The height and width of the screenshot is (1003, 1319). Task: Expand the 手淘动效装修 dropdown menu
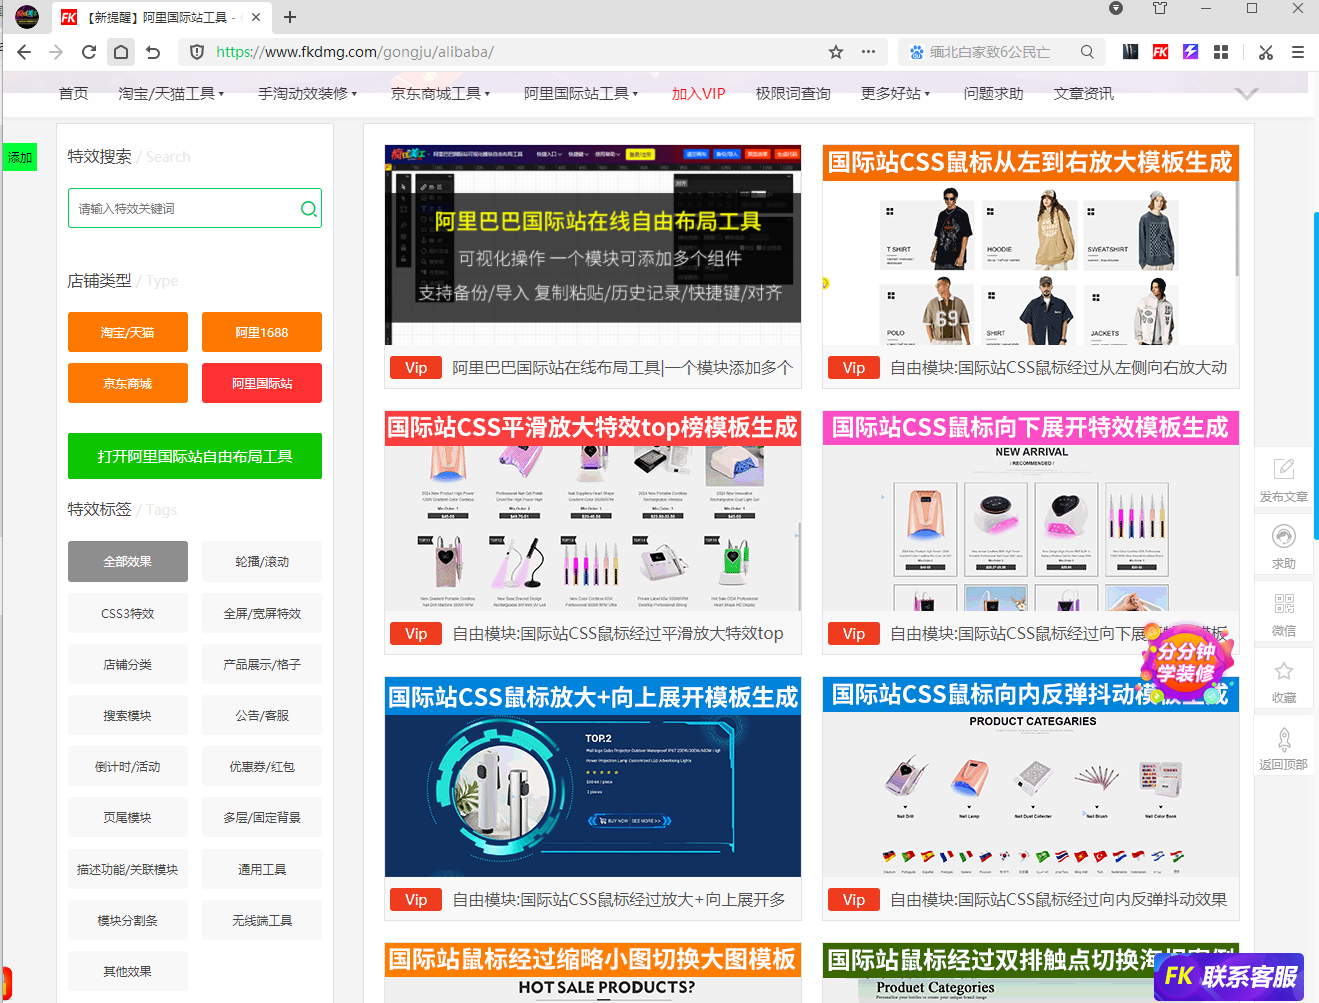307,93
